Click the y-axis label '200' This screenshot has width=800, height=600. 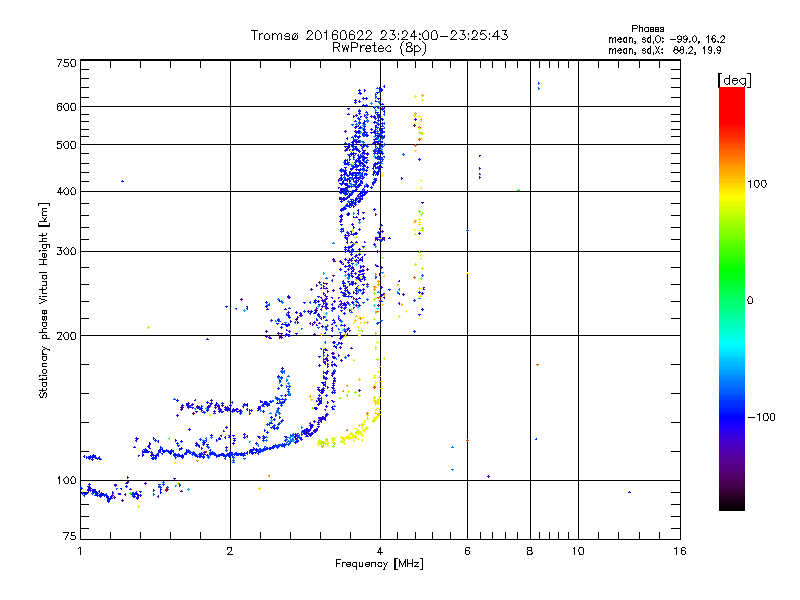[66, 336]
